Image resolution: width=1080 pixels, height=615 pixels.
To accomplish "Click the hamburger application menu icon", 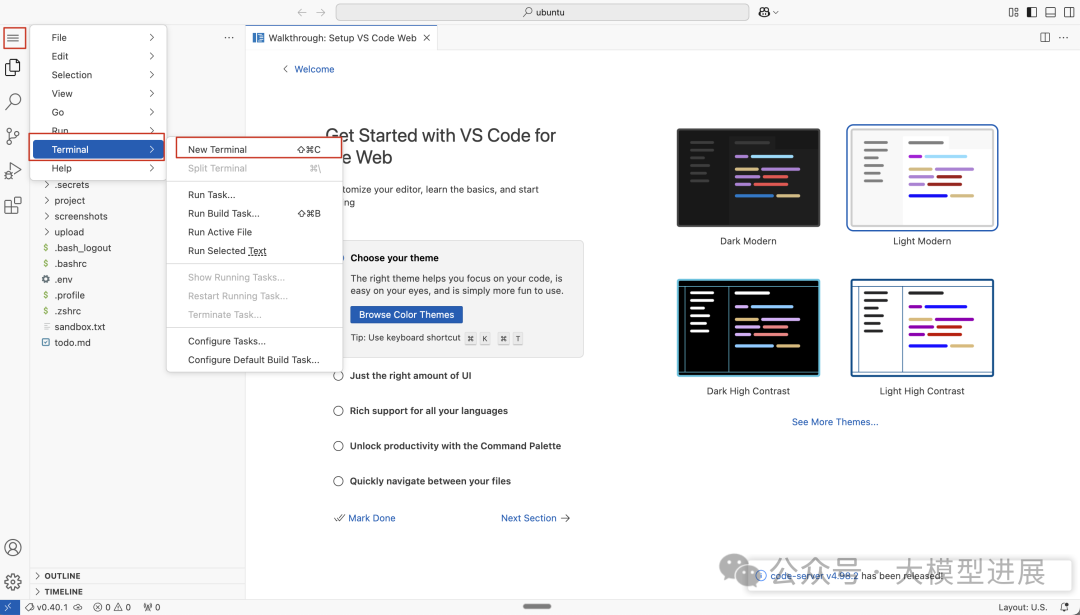I will coord(13,38).
